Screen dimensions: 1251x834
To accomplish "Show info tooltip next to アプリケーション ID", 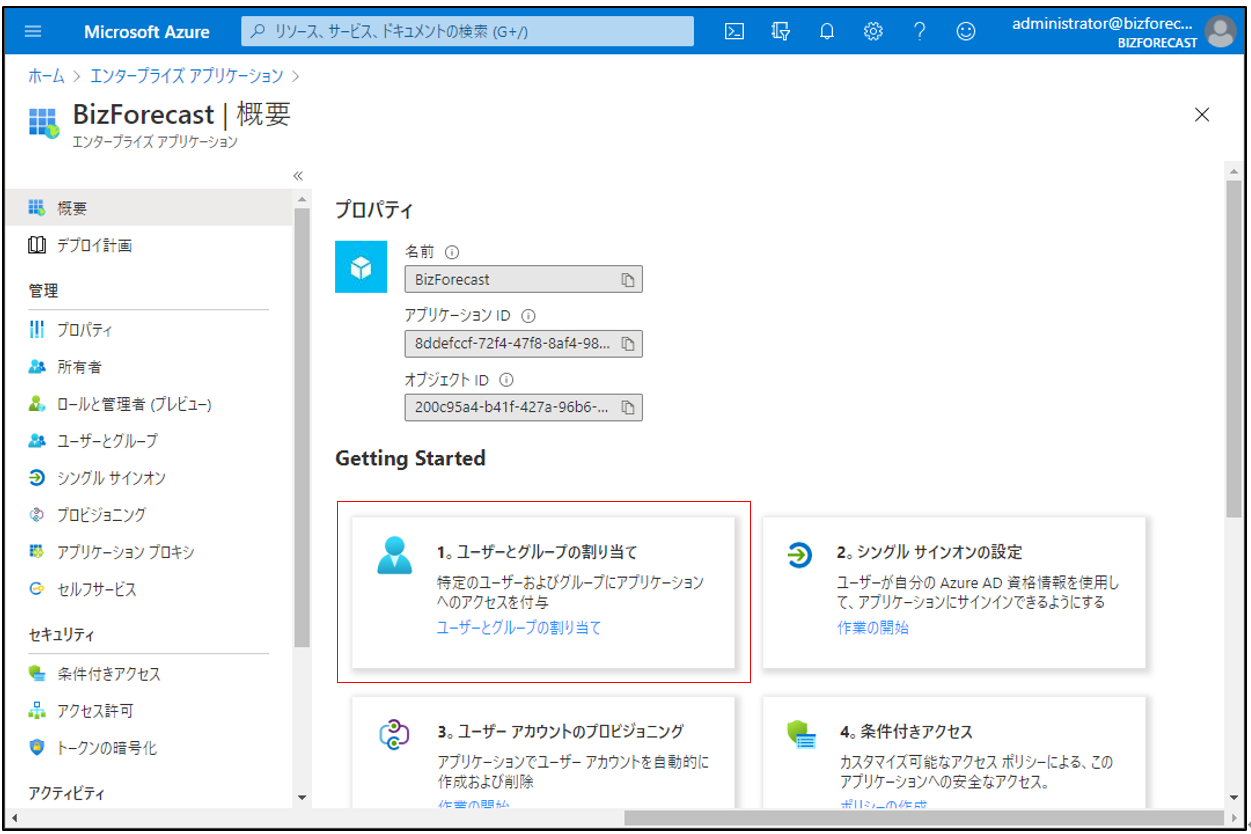I will (529, 316).
